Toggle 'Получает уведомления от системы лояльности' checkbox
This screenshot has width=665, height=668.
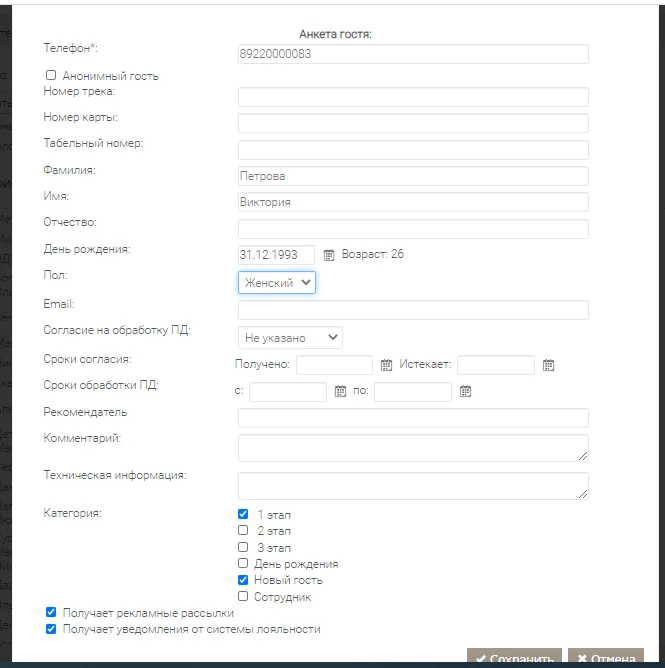51,629
